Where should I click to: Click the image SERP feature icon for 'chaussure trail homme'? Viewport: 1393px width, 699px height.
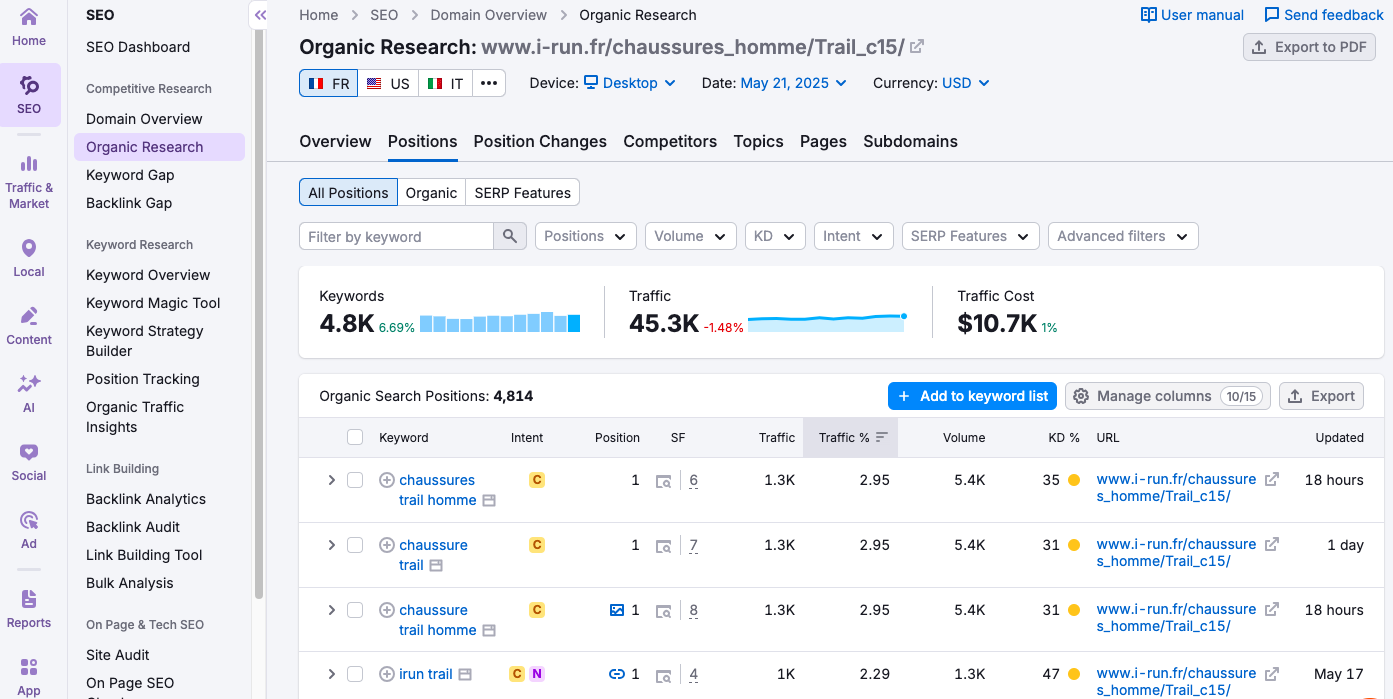click(x=617, y=610)
